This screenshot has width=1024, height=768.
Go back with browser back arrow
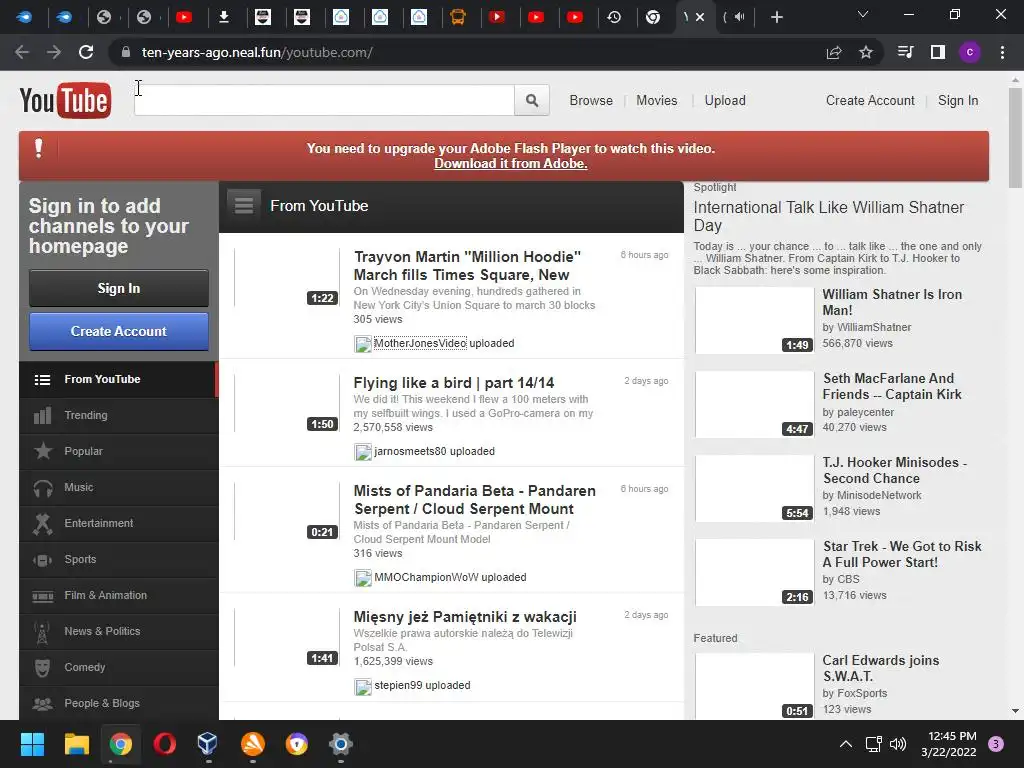22,52
